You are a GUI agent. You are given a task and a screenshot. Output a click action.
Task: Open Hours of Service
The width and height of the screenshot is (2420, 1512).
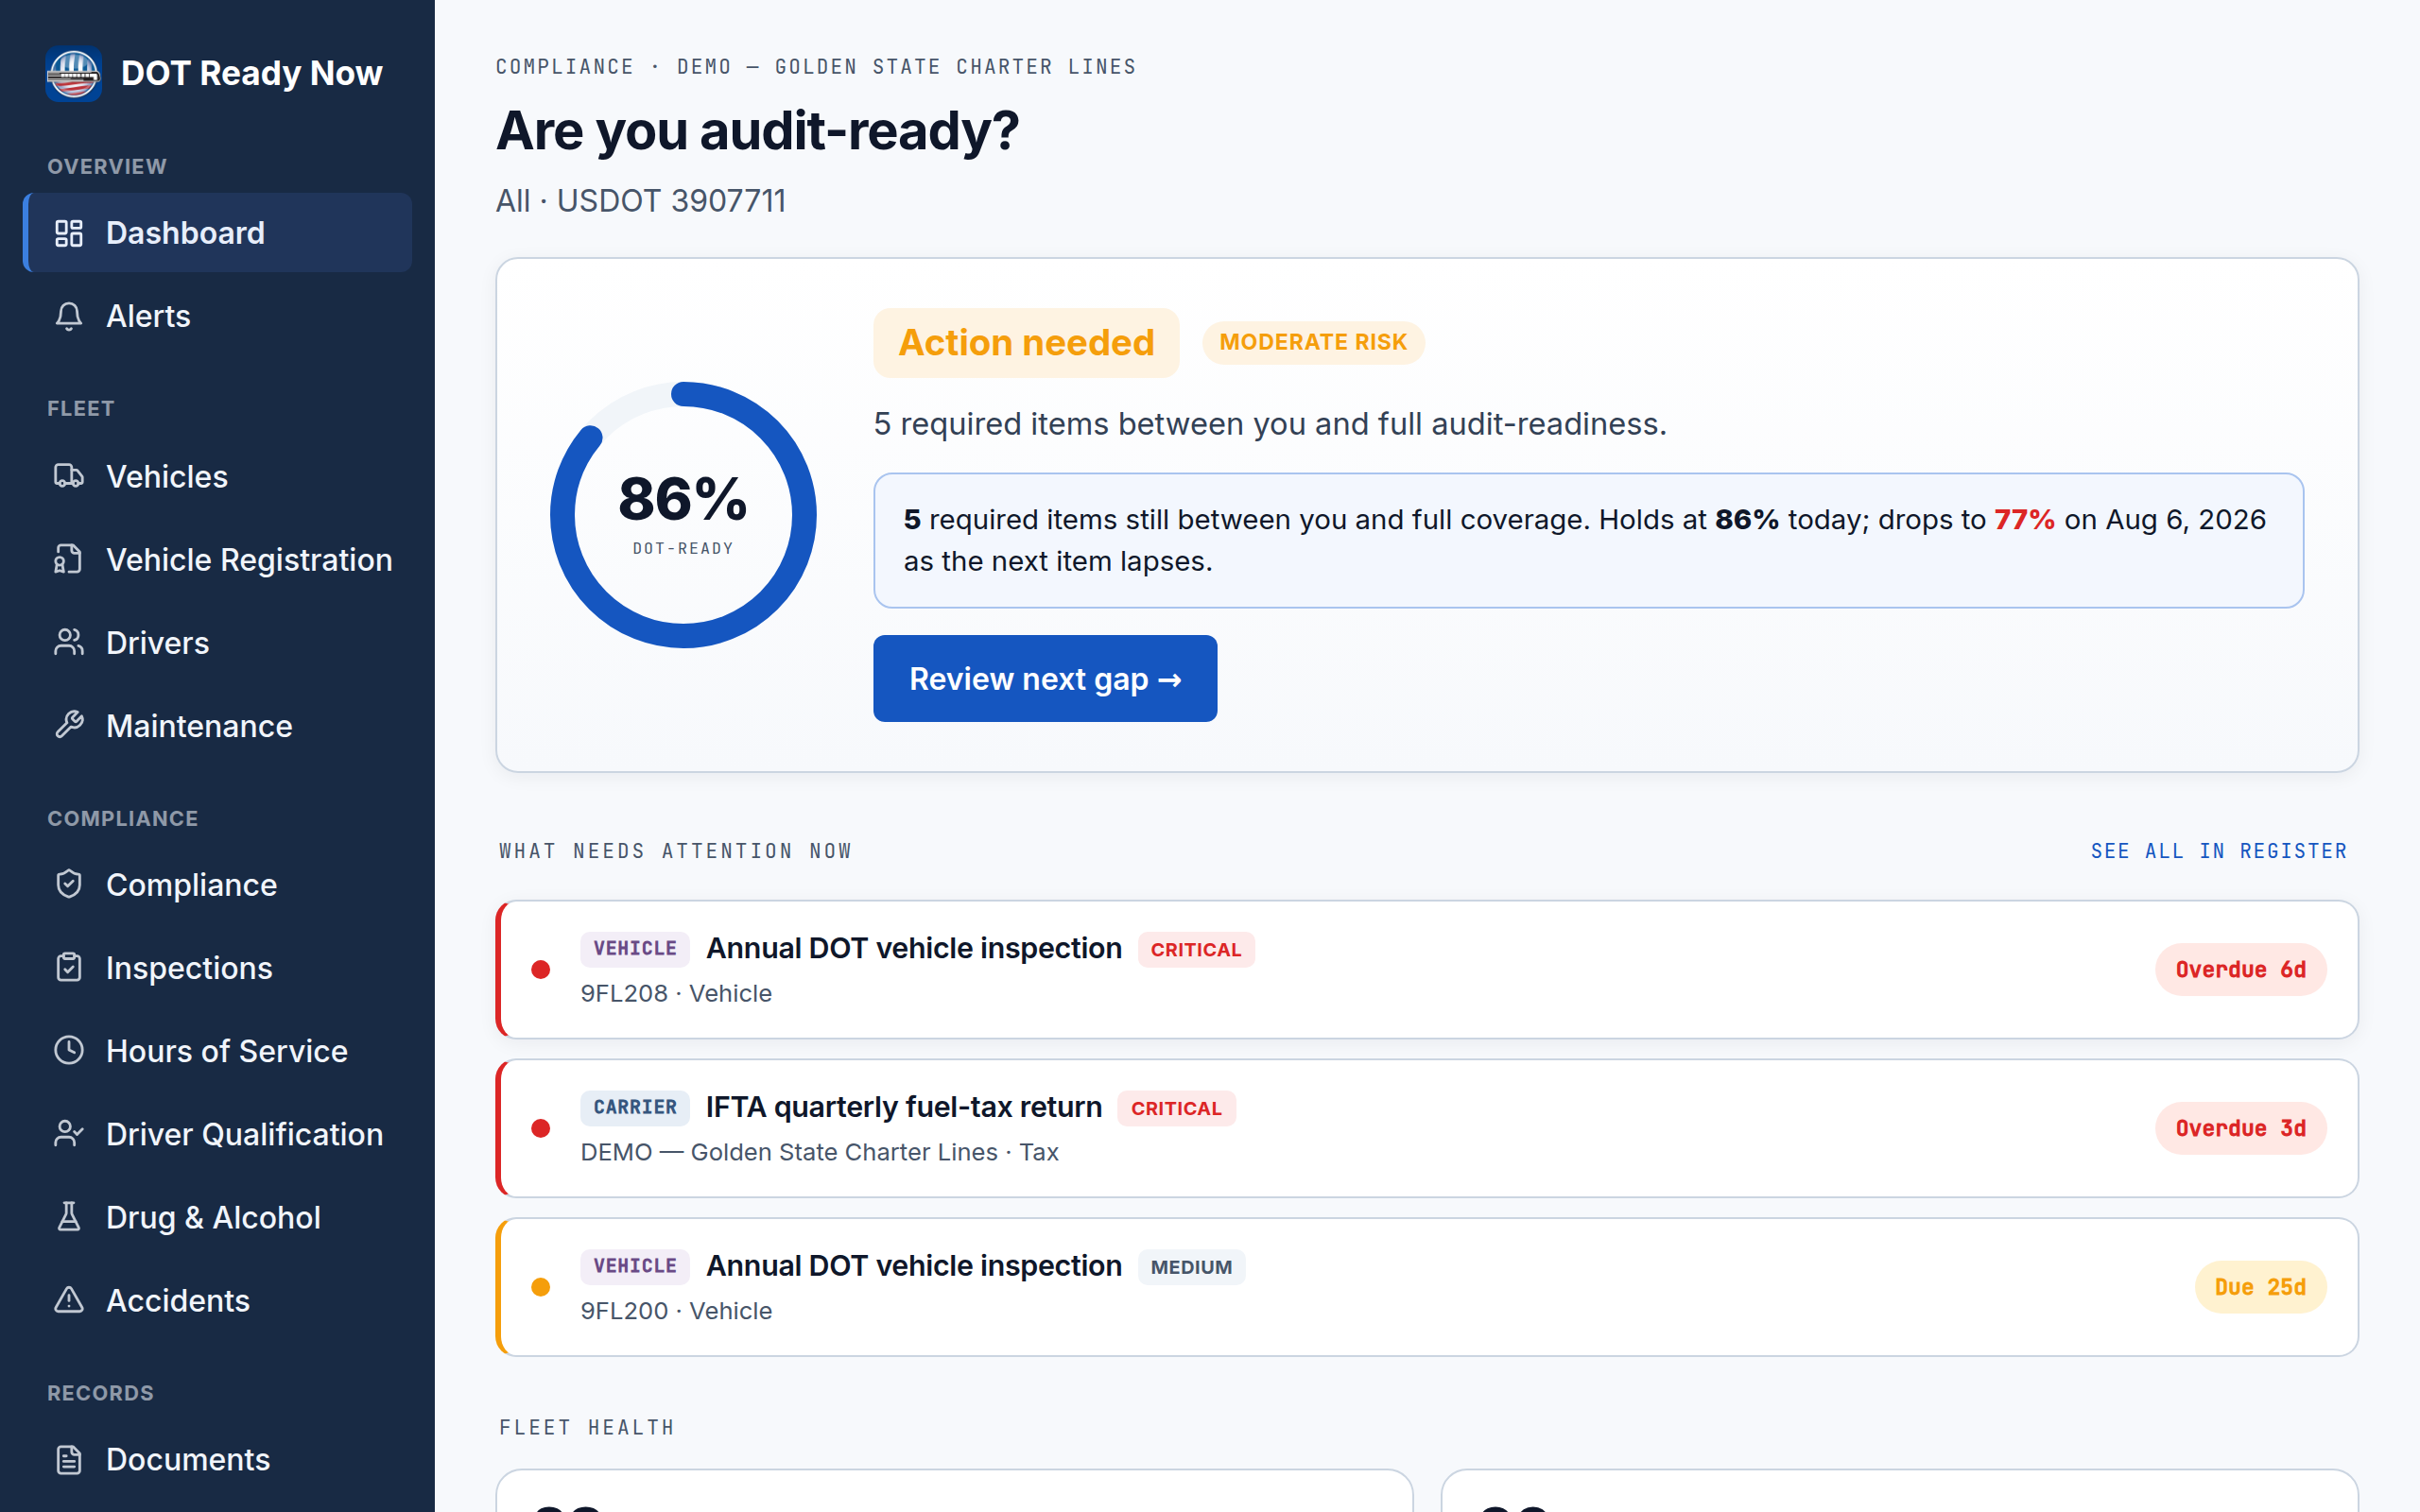[x=217, y=1050]
